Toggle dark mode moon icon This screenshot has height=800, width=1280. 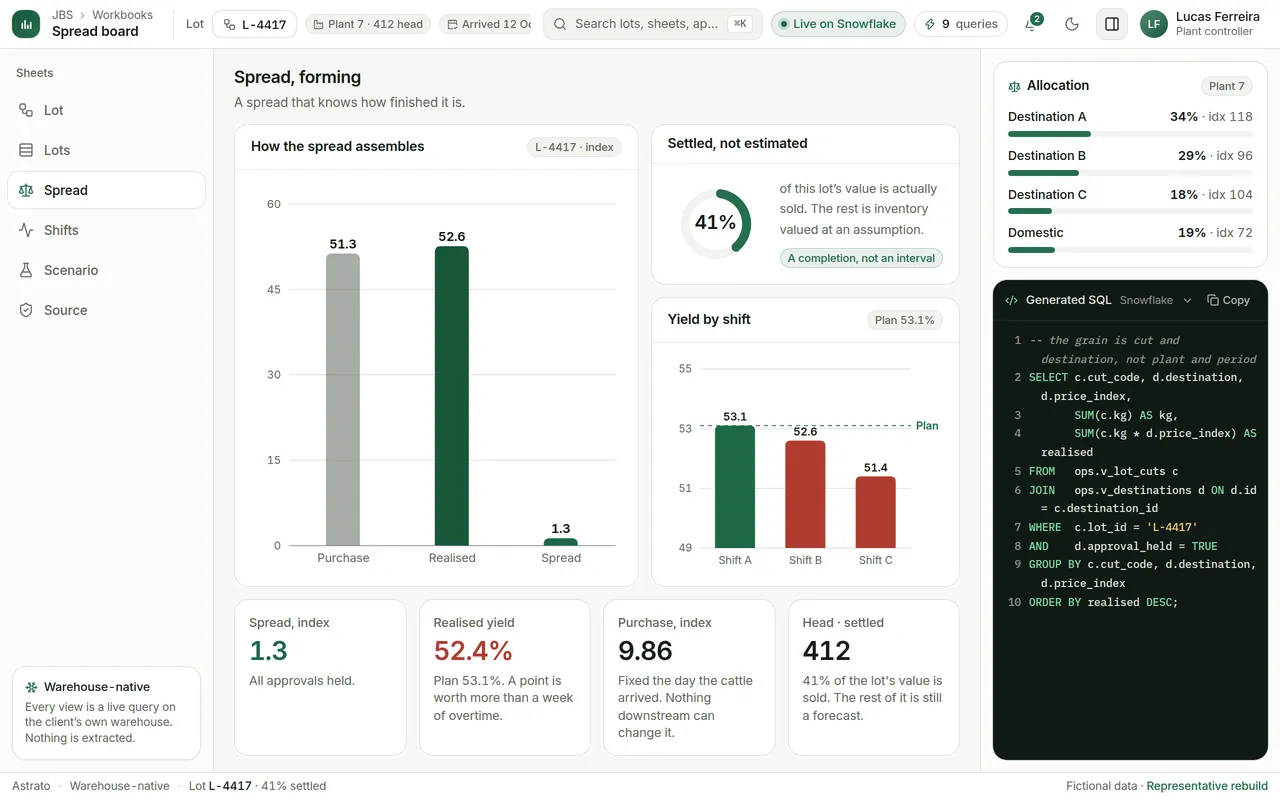tap(1072, 24)
